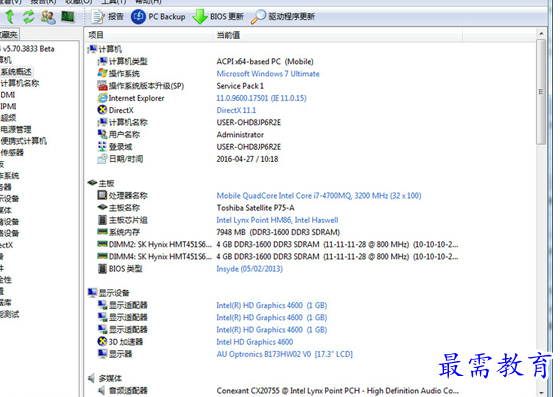The image size is (560, 397).
Task: Open 驱动程序更新 driver update
Action: (x=282, y=16)
